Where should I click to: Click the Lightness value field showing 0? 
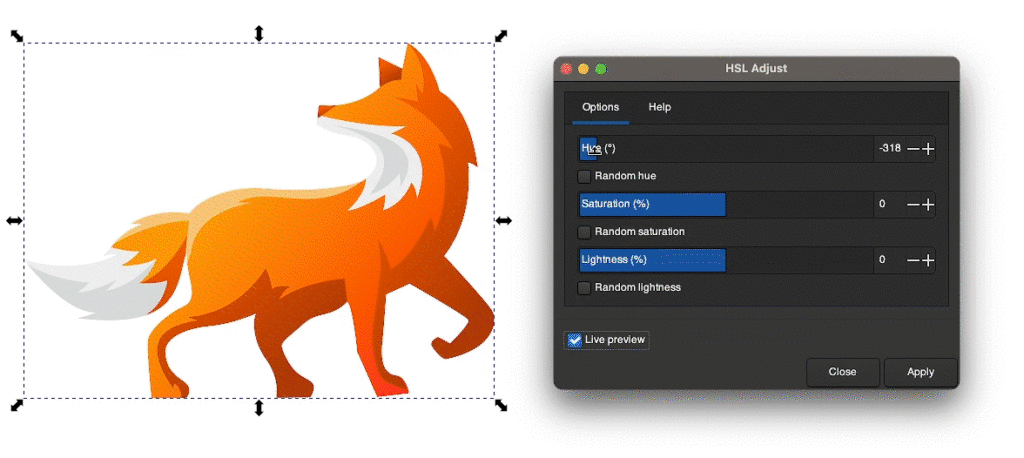tap(889, 260)
